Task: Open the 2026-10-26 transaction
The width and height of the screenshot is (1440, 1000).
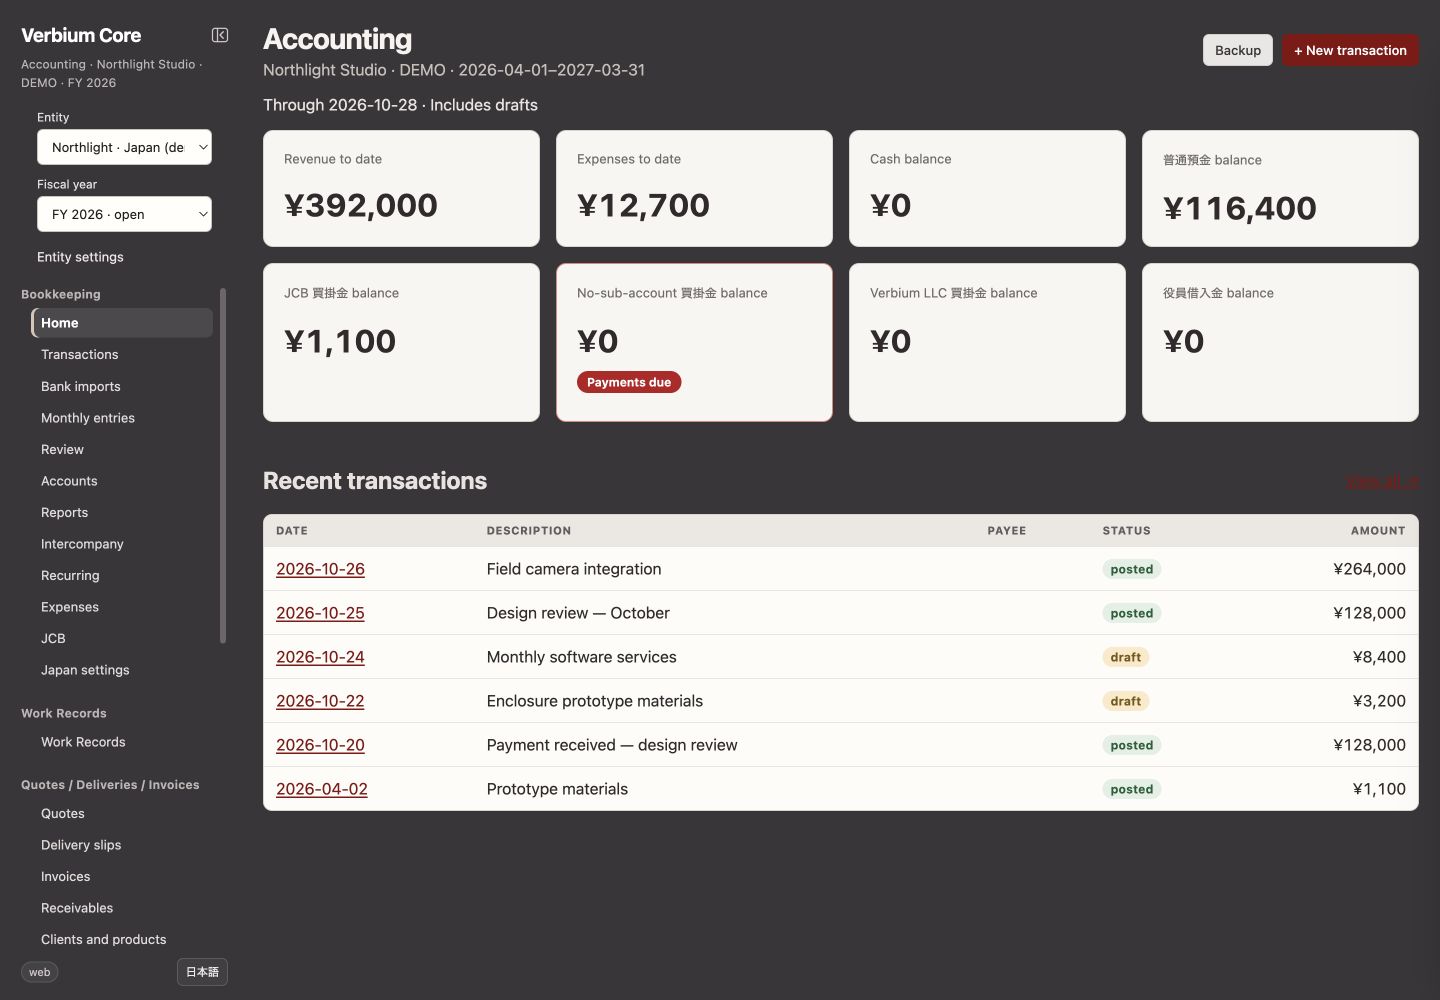Action: (x=320, y=569)
